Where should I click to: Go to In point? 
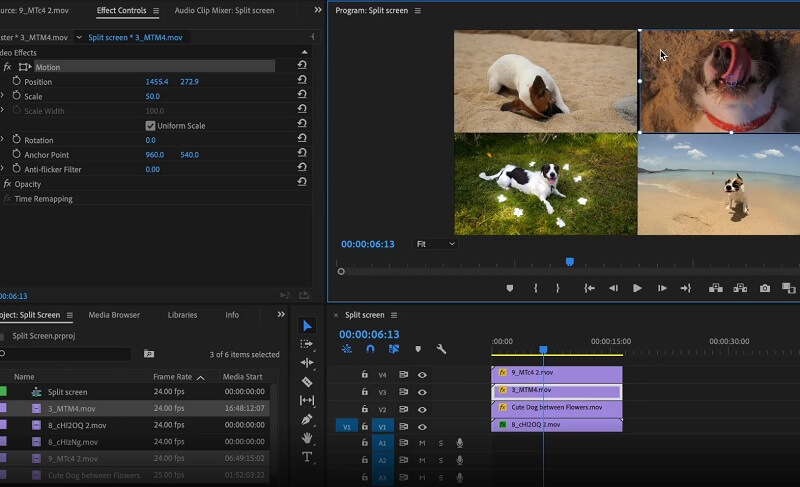point(589,288)
